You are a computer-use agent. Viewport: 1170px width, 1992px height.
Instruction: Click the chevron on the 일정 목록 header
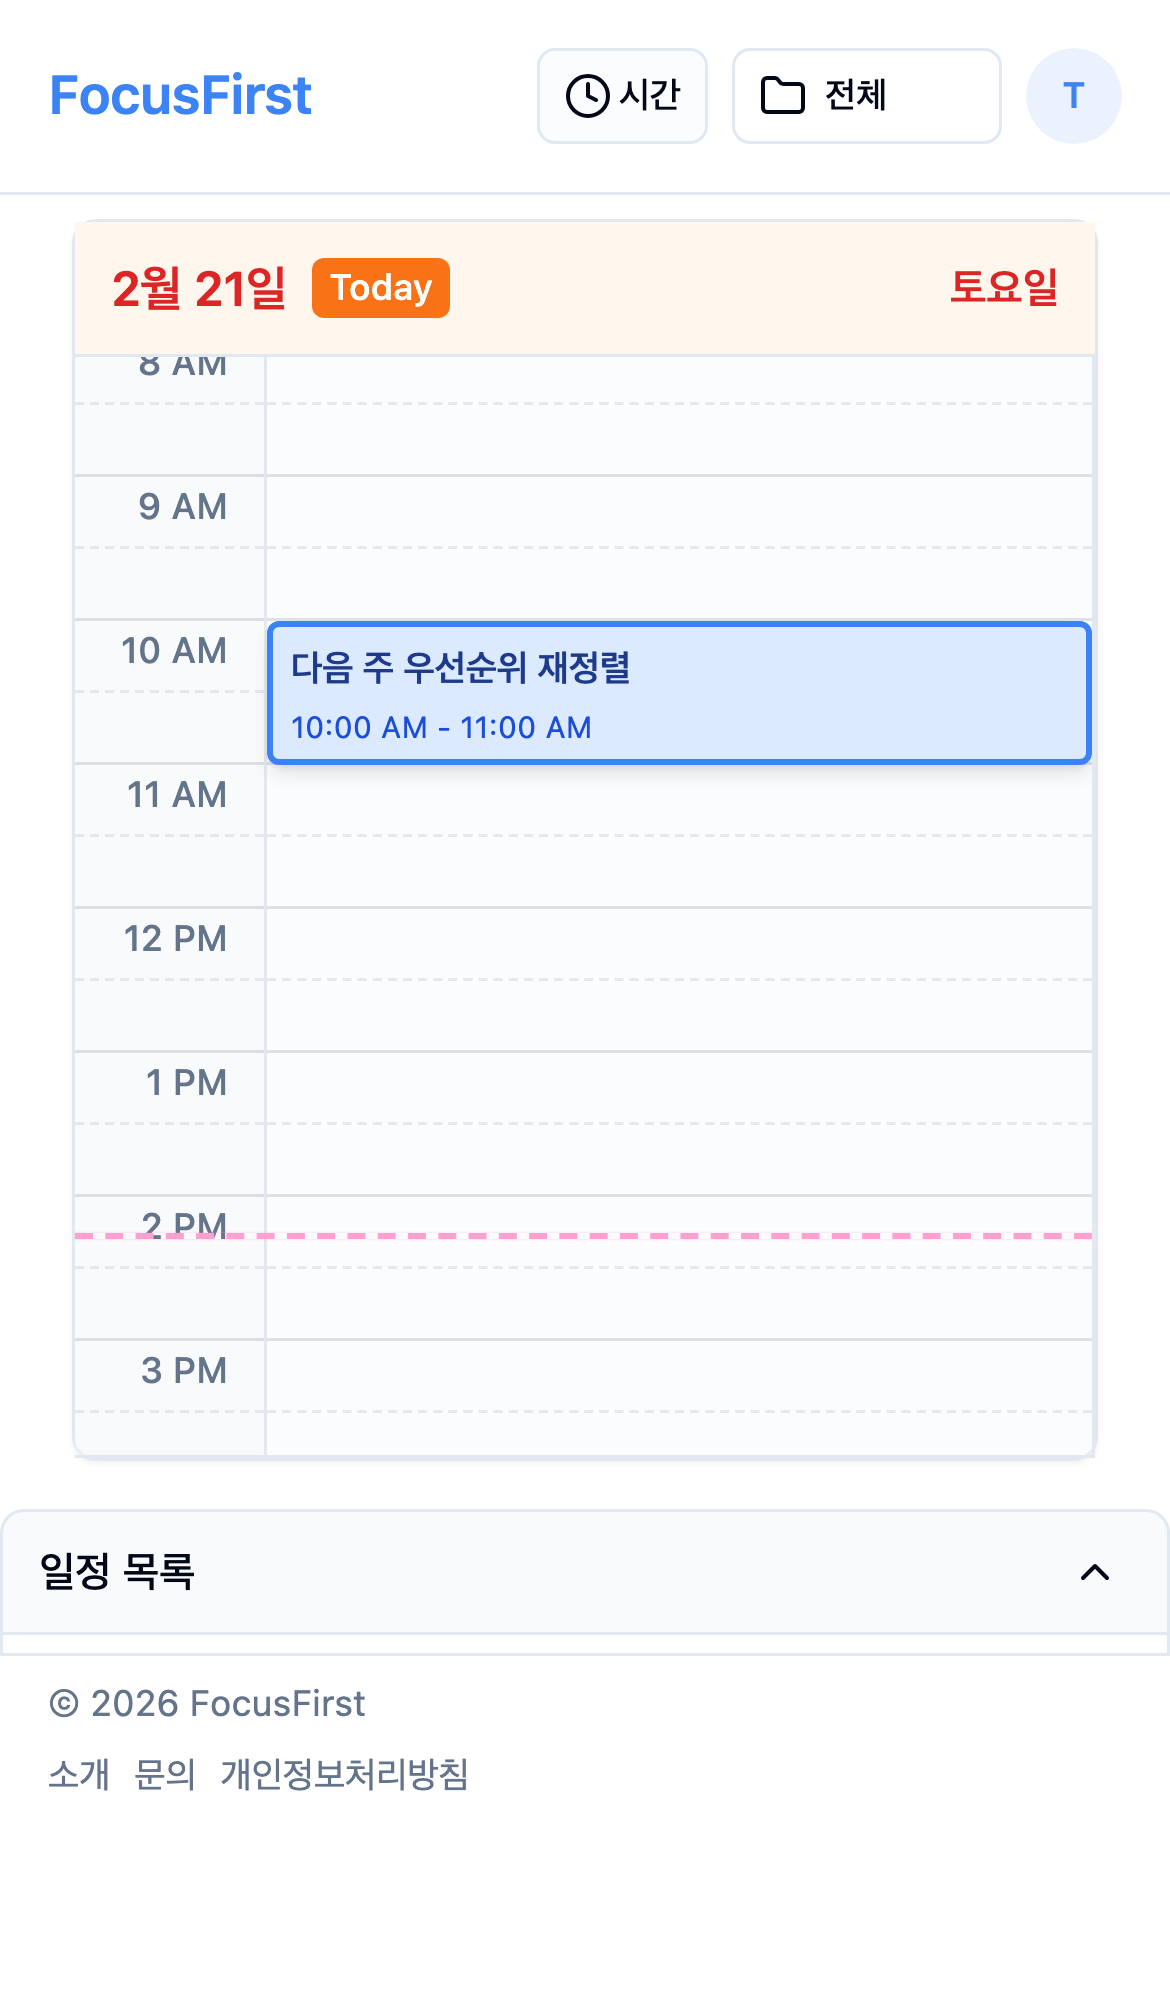point(1096,1573)
